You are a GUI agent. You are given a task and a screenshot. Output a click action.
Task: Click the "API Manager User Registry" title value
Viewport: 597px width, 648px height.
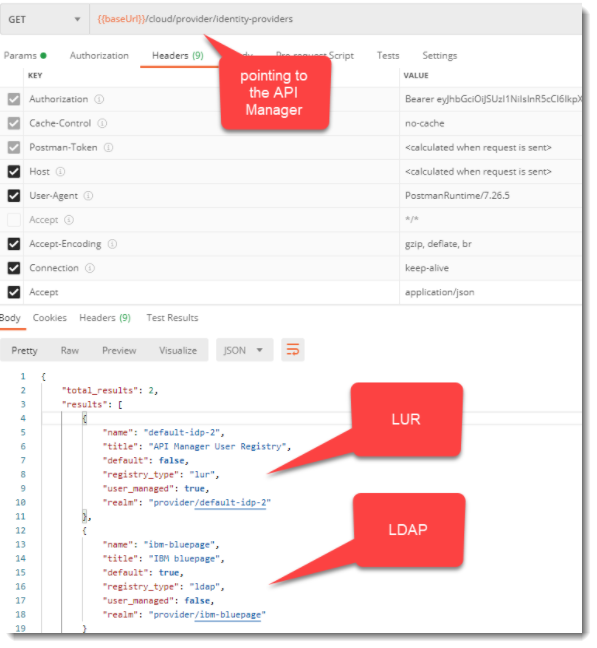click(217, 446)
